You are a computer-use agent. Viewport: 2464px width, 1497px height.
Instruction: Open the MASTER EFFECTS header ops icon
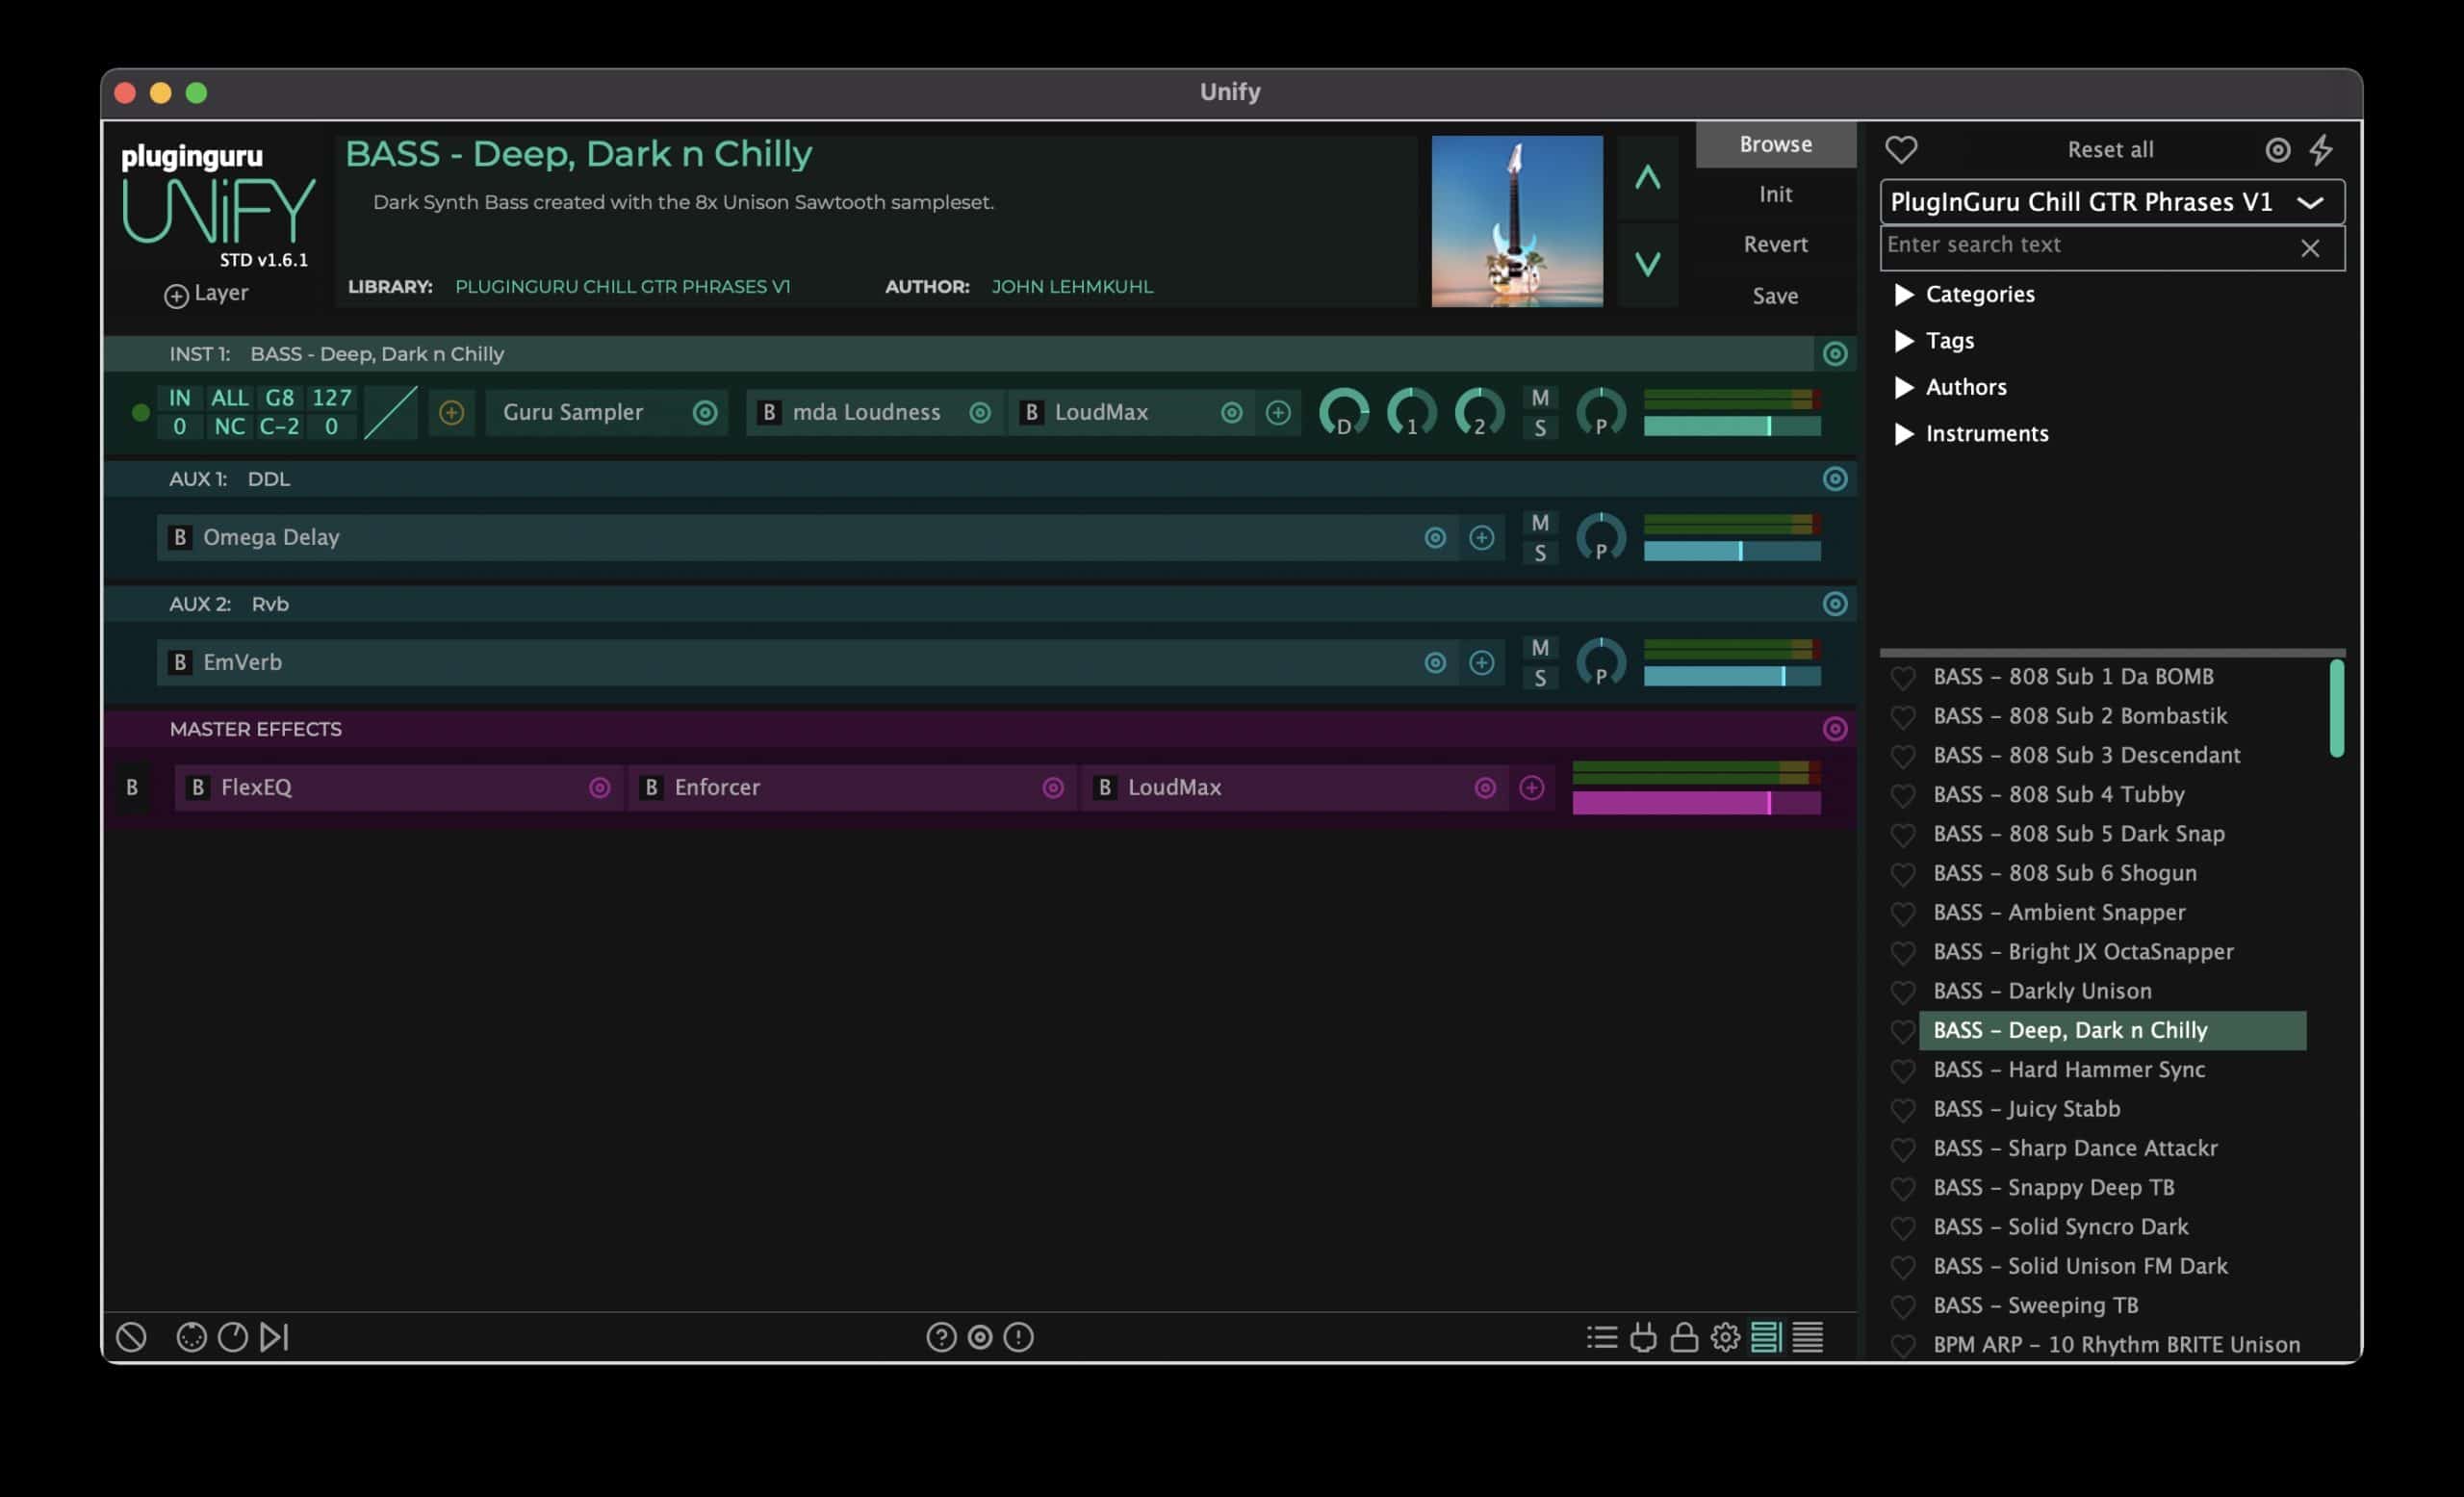[x=1834, y=729]
